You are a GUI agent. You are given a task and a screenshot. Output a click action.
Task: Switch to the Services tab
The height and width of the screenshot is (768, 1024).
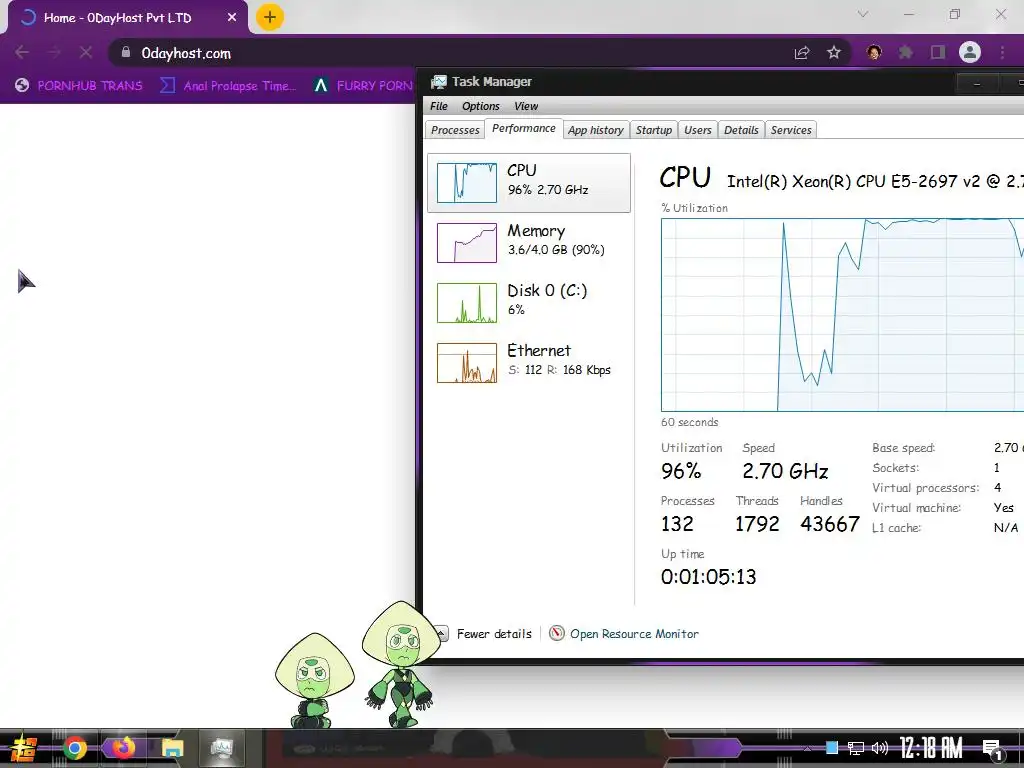791,130
